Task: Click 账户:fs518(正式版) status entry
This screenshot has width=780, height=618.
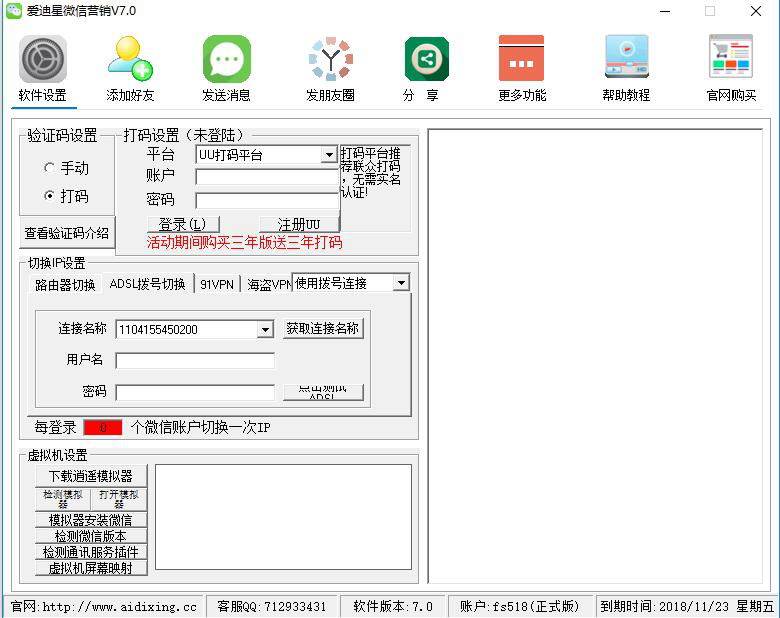Action: (x=520, y=606)
